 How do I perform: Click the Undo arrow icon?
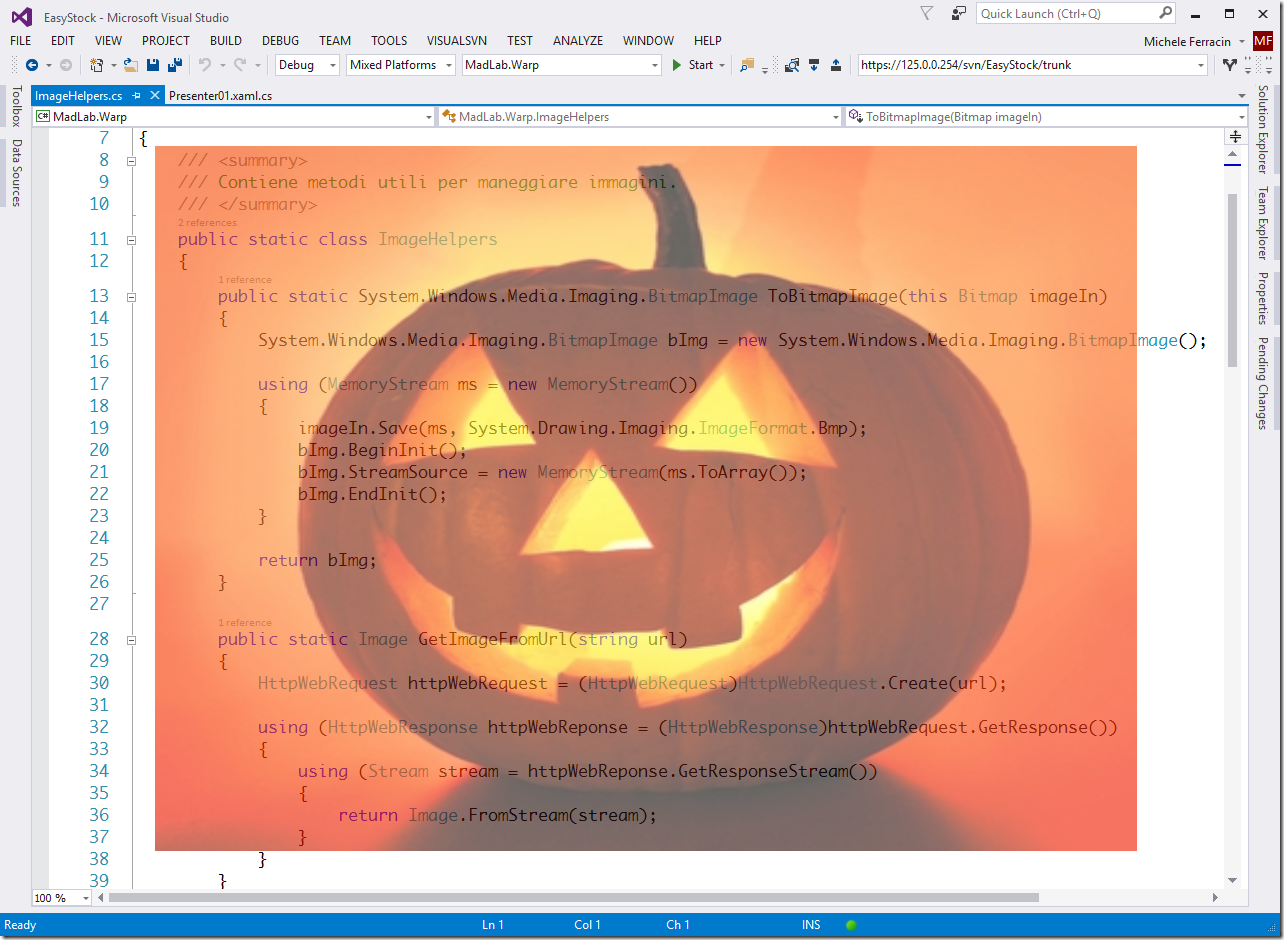pyautogui.click(x=205, y=65)
